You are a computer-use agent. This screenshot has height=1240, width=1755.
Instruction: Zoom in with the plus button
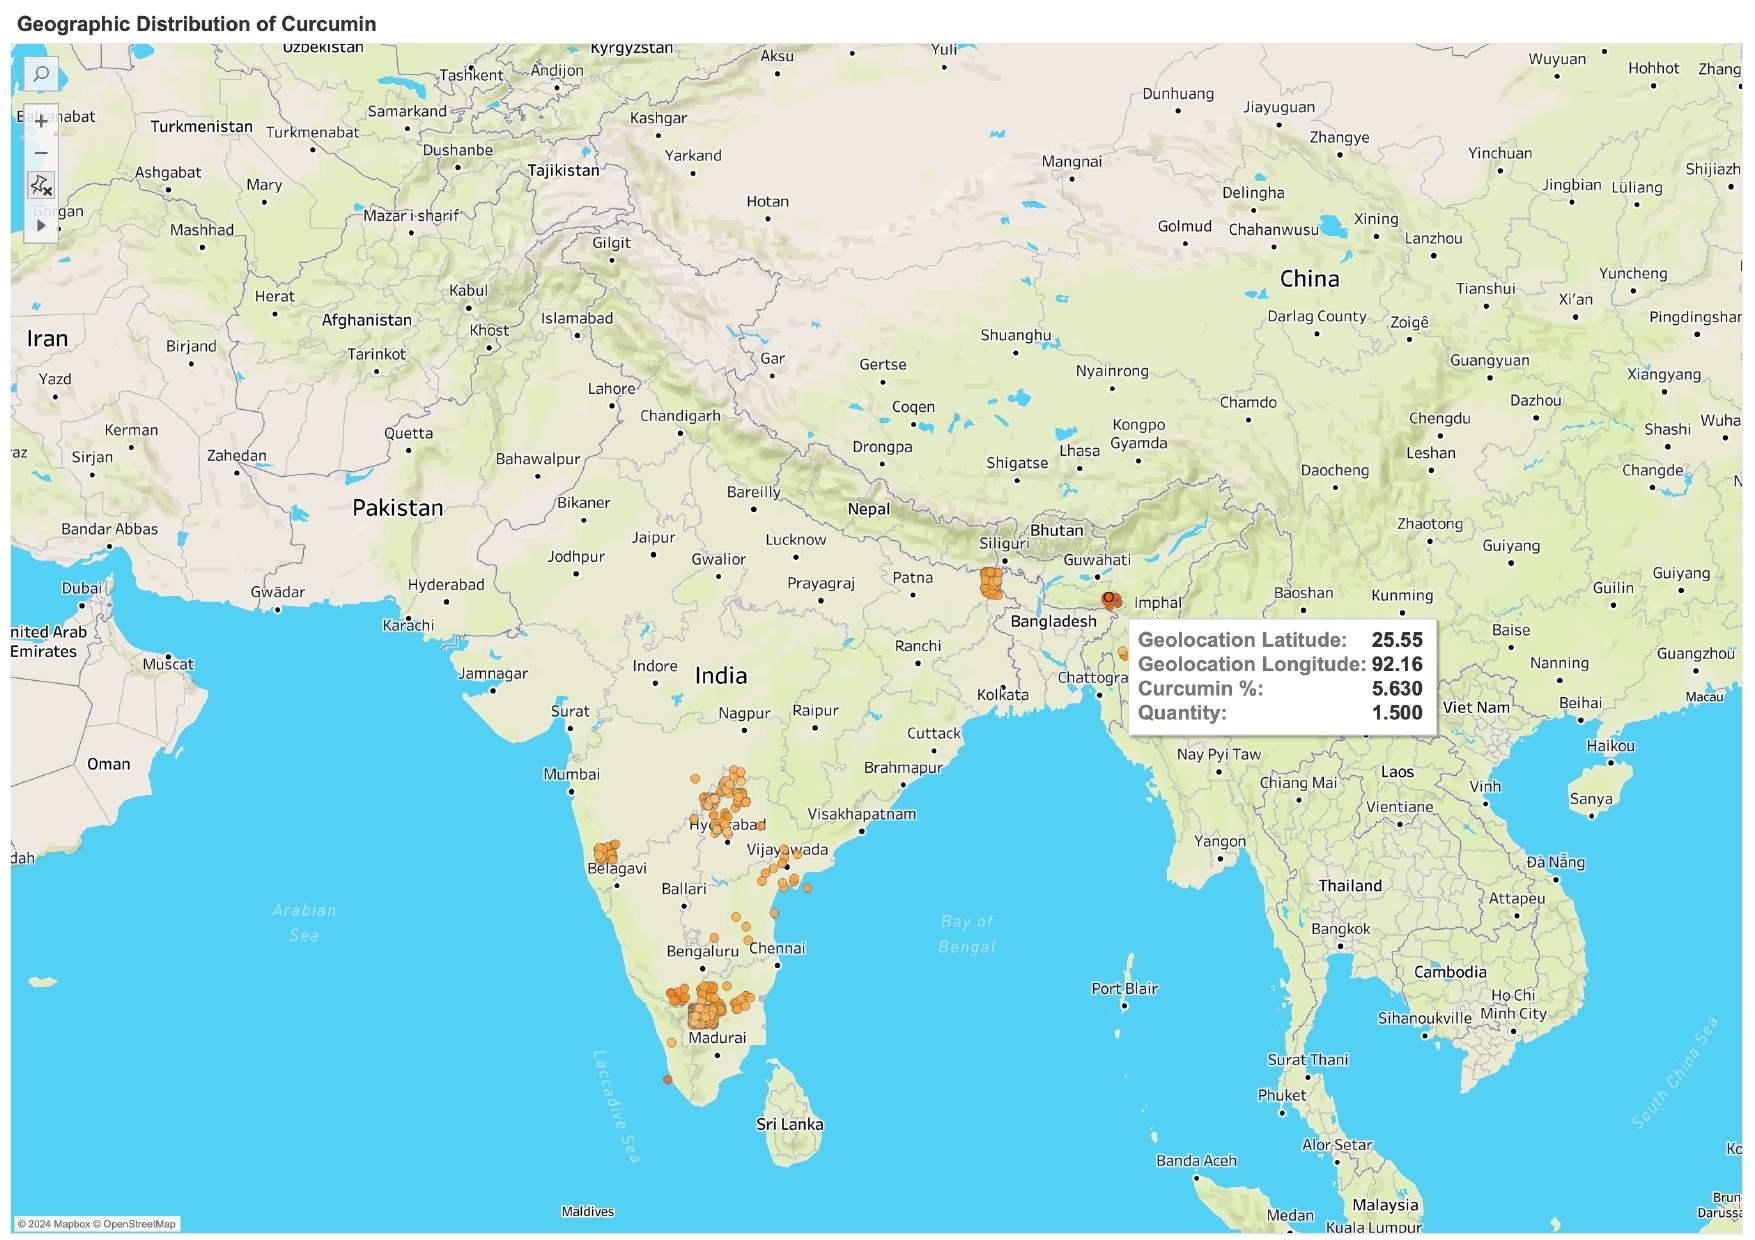click(x=41, y=121)
